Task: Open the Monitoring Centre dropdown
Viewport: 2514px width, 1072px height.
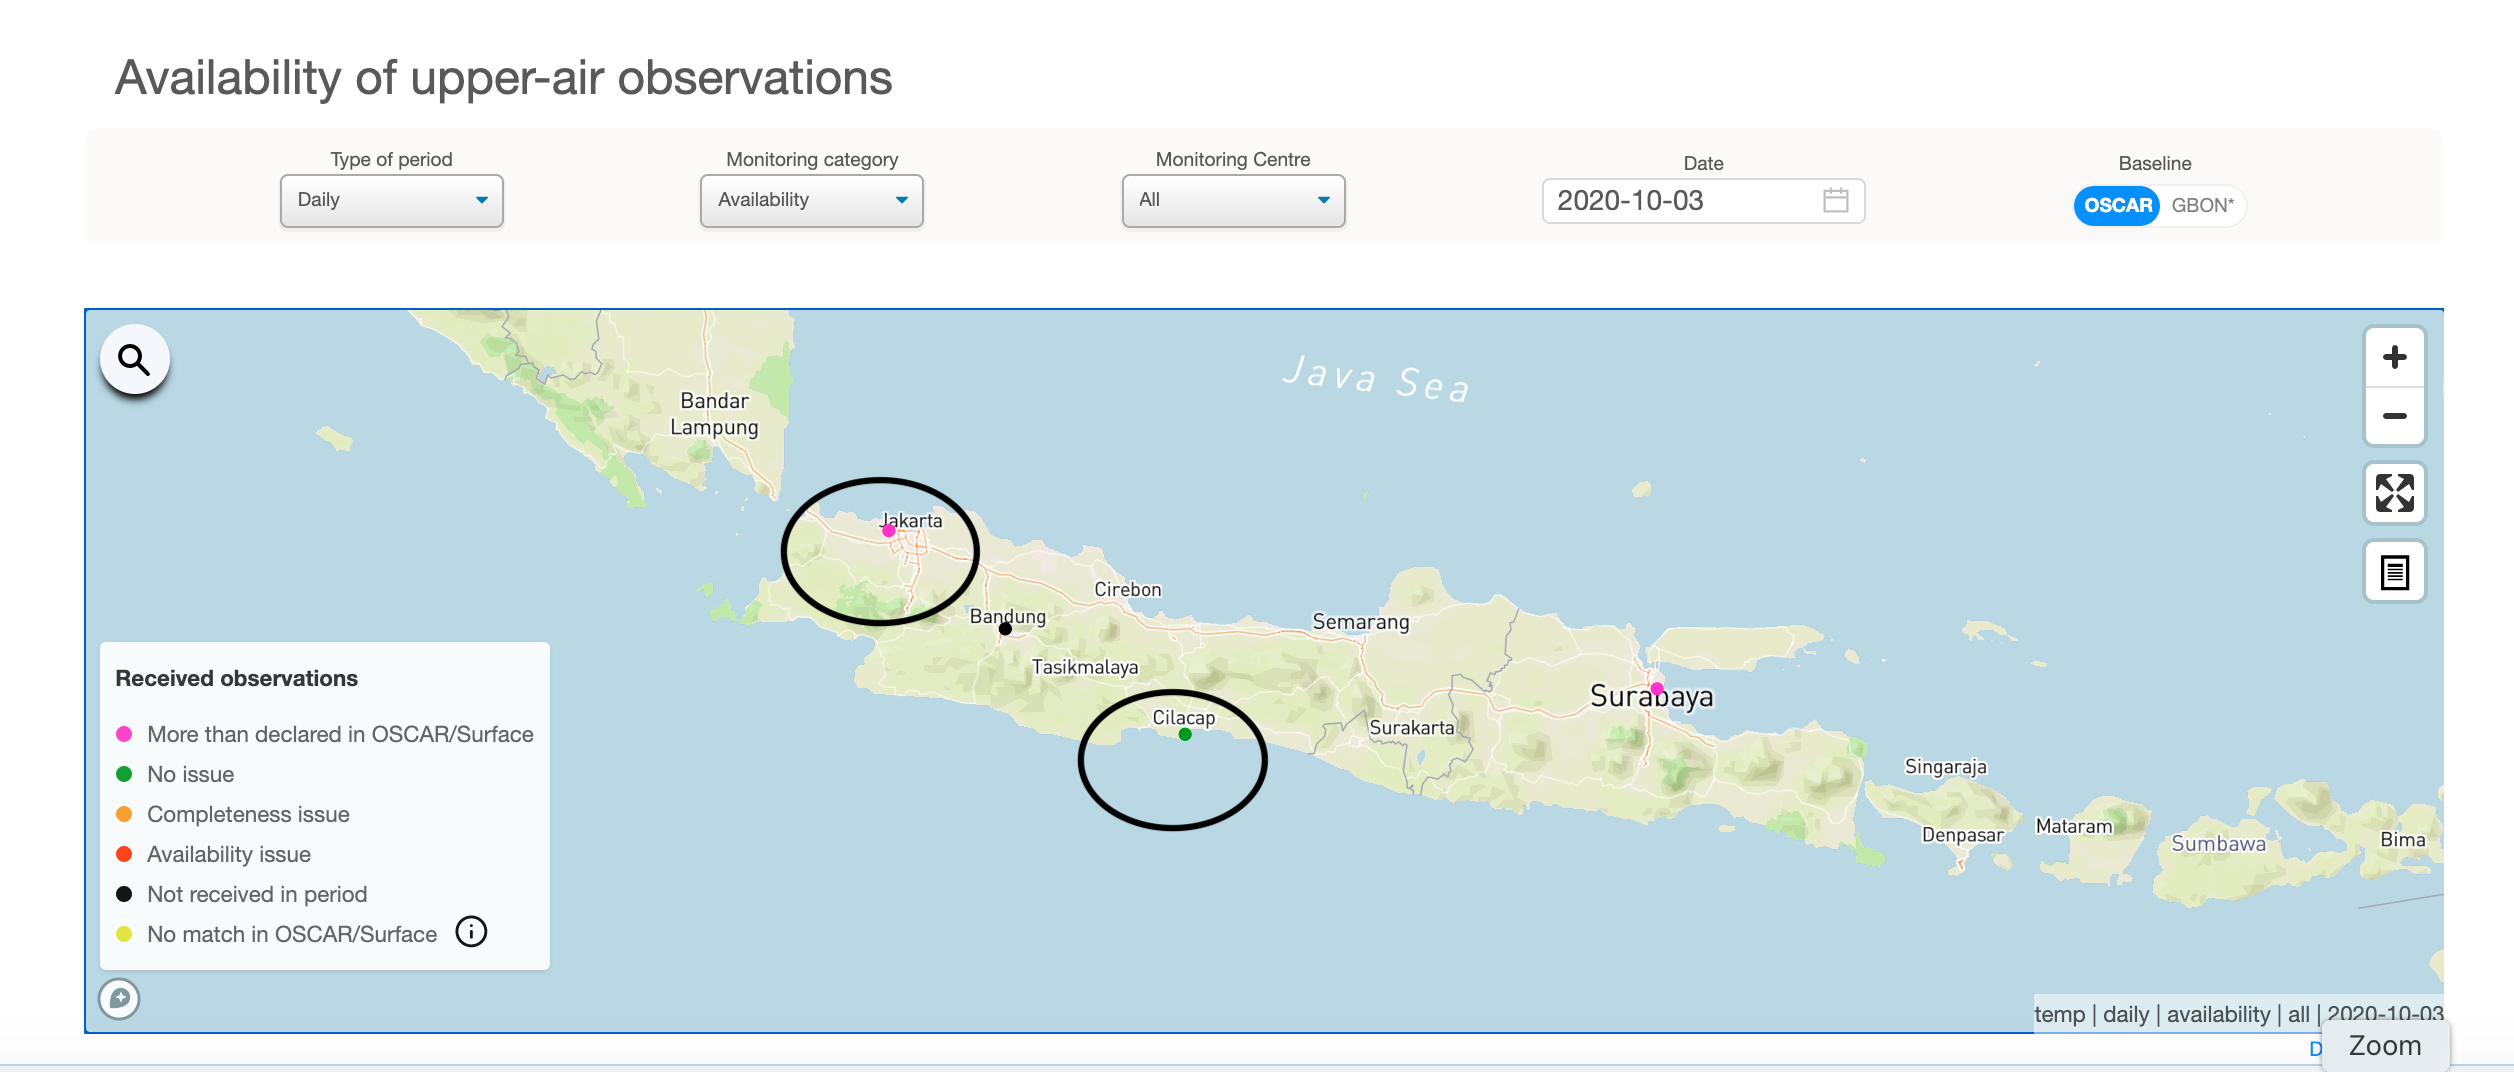Action: click(1233, 200)
